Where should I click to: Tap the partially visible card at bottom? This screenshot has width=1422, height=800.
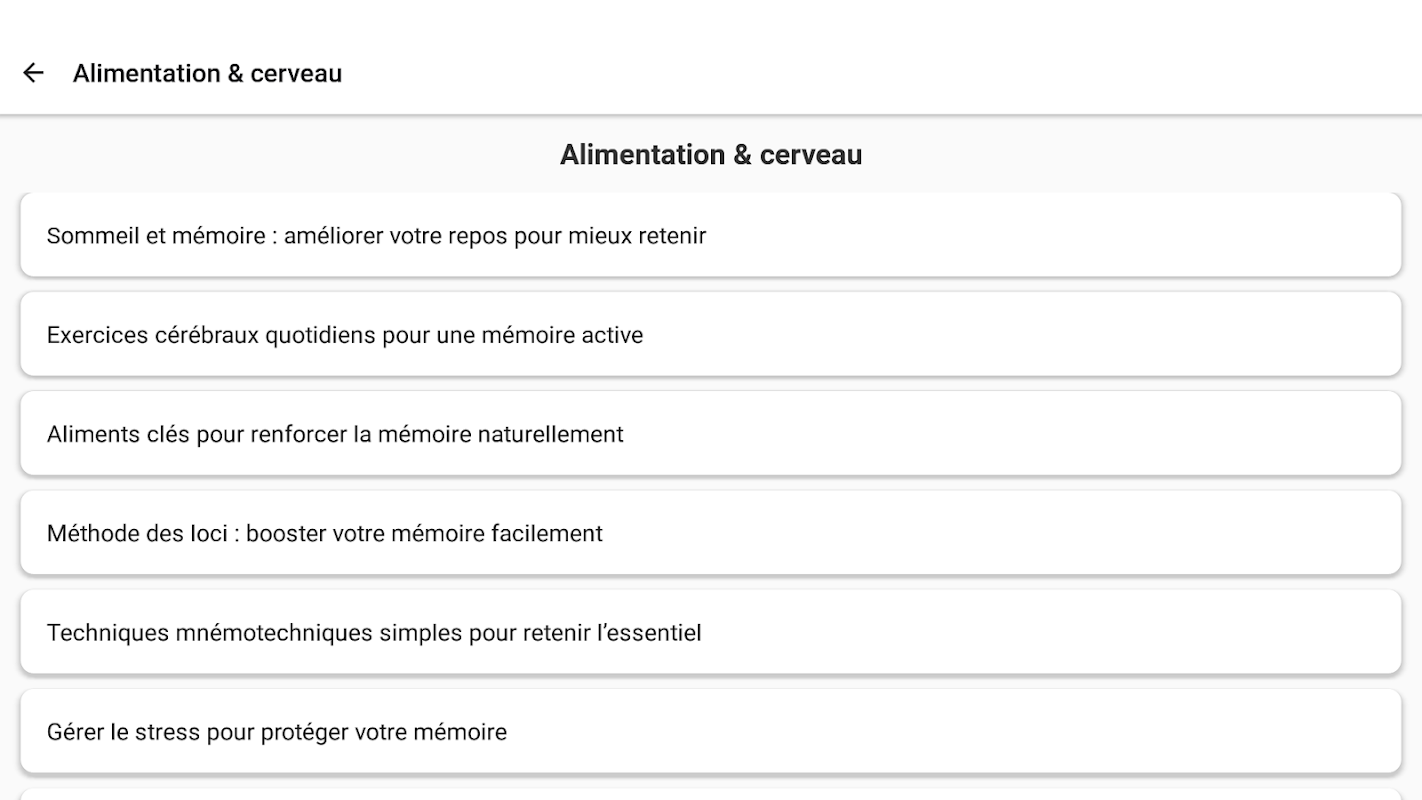point(710,794)
